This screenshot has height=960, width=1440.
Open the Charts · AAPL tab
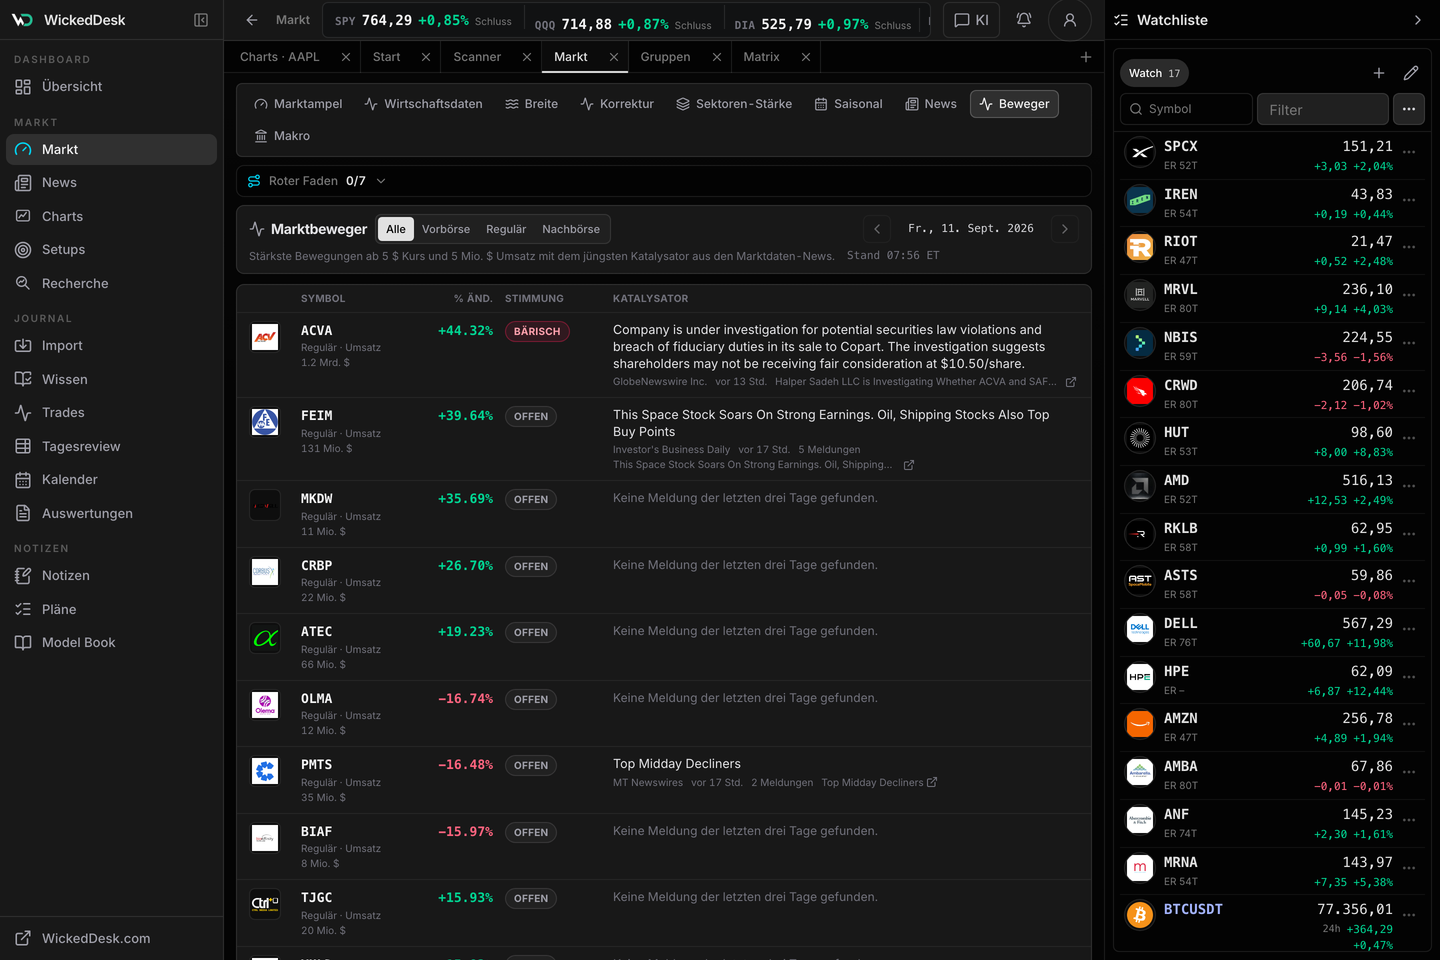point(280,57)
